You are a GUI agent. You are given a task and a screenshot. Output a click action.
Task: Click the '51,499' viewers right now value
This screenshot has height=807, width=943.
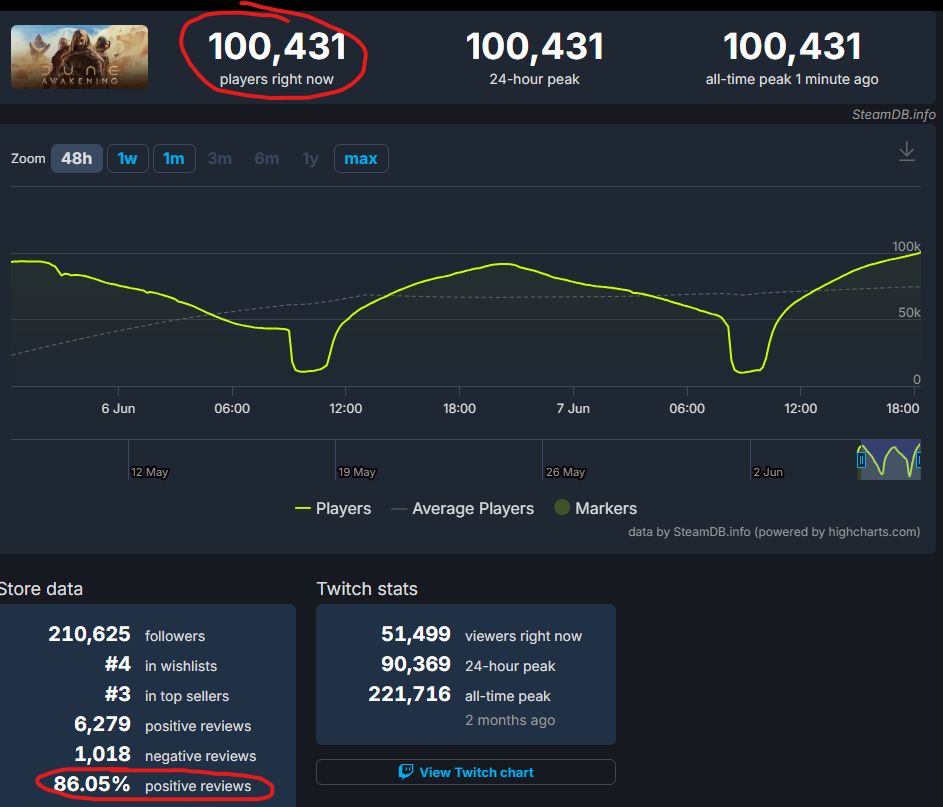(416, 634)
